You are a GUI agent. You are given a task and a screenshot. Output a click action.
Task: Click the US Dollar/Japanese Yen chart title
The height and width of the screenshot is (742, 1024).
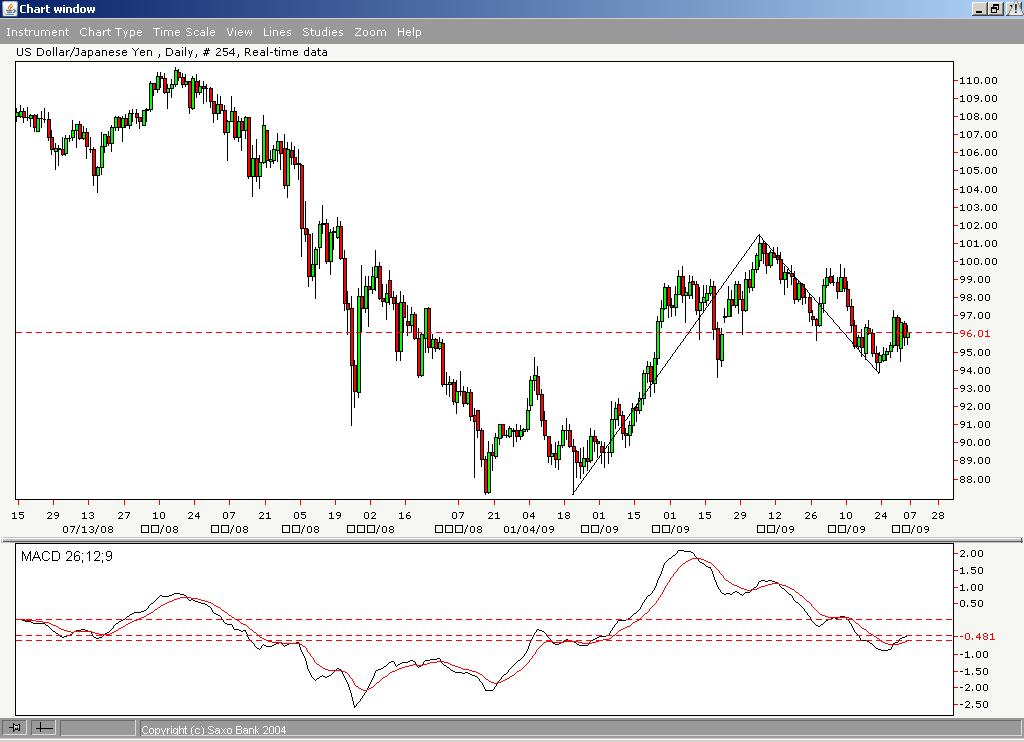[172, 52]
